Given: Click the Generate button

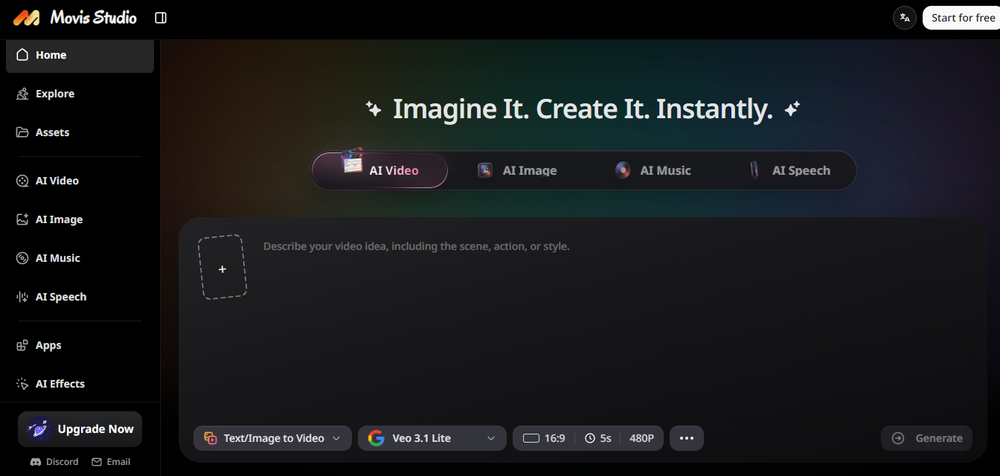Looking at the screenshot, I should pos(927,438).
